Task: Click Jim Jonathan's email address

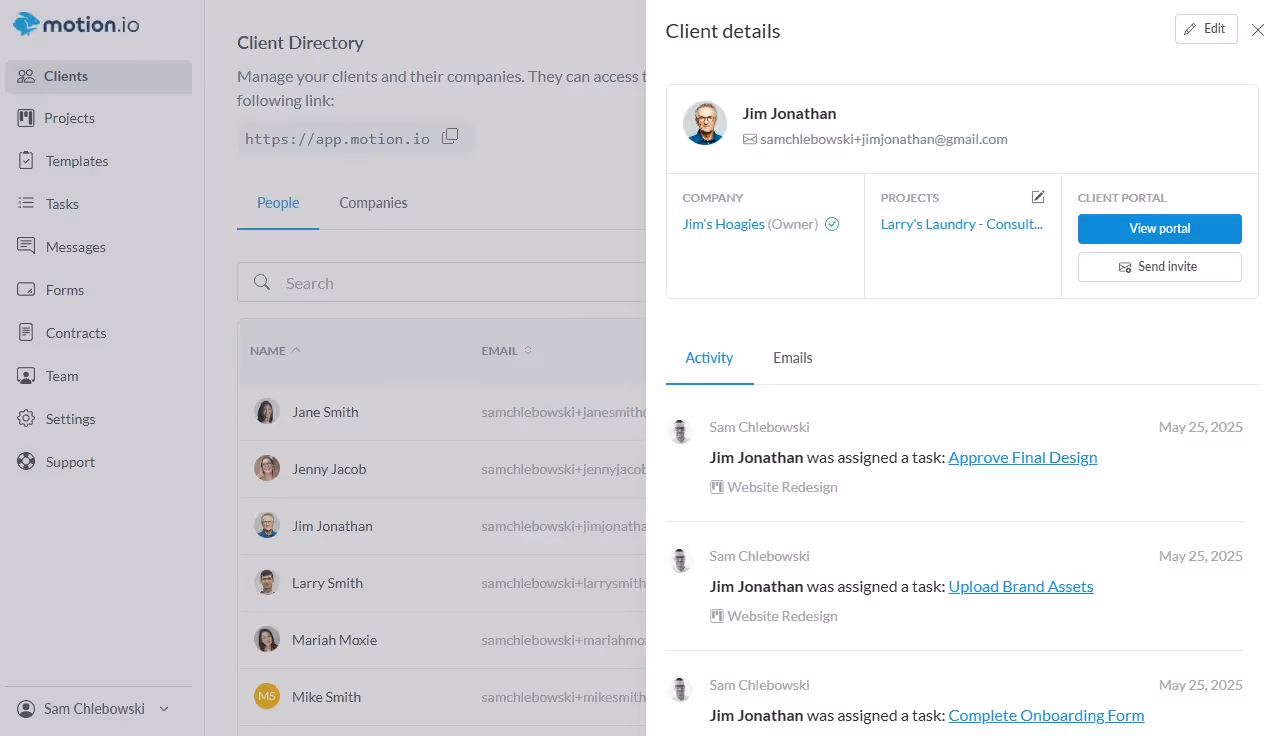Action: click(x=884, y=140)
